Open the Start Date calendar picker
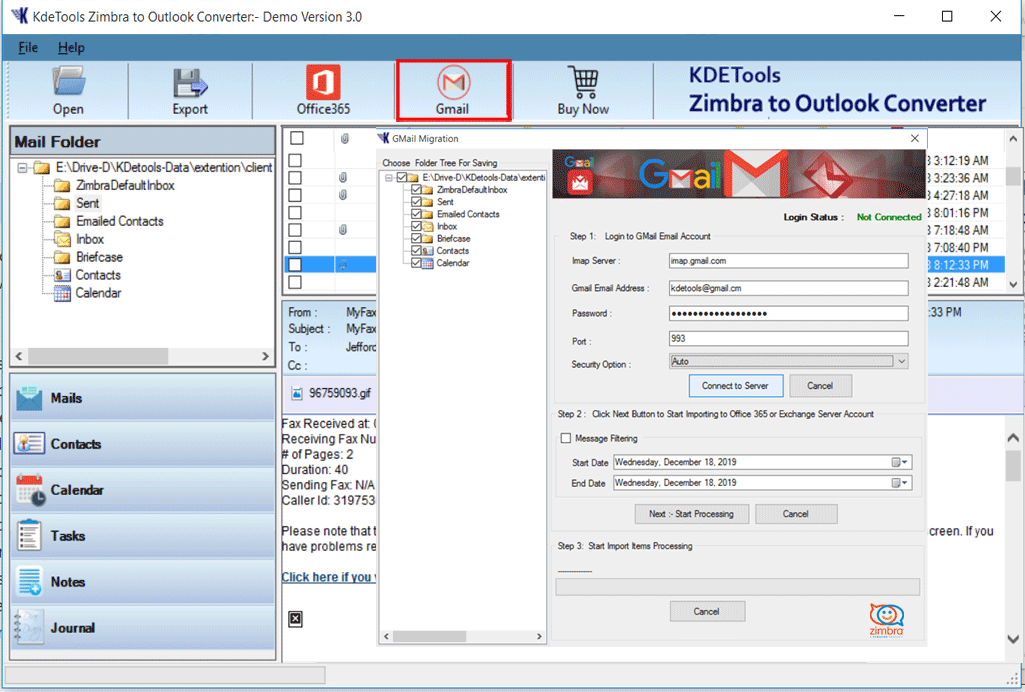The width and height of the screenshot is (1025, 692). [x=900, y=462]
